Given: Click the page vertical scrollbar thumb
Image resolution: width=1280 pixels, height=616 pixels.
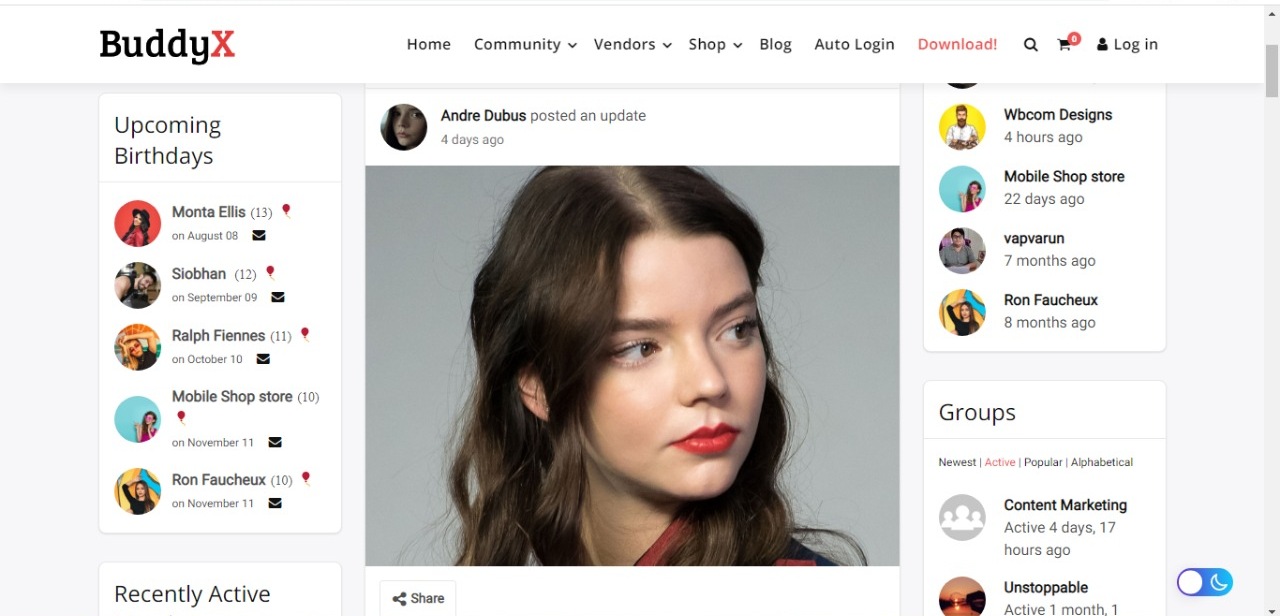Looking at the screenshot, I should [1272, 70].
